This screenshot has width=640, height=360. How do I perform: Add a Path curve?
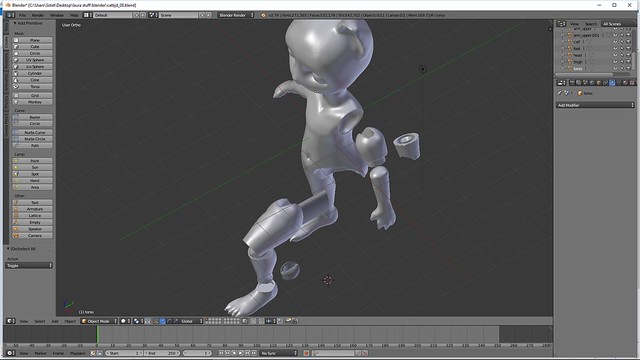[32, 145]
